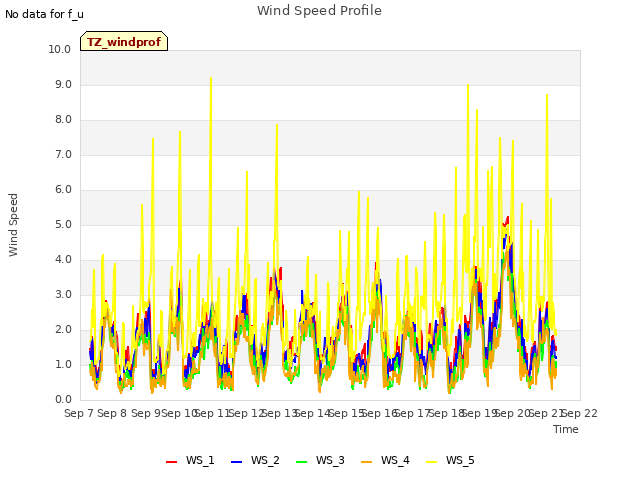
Task: Click the yellow WS_5 legend swatch
Action: pos(431,462)
